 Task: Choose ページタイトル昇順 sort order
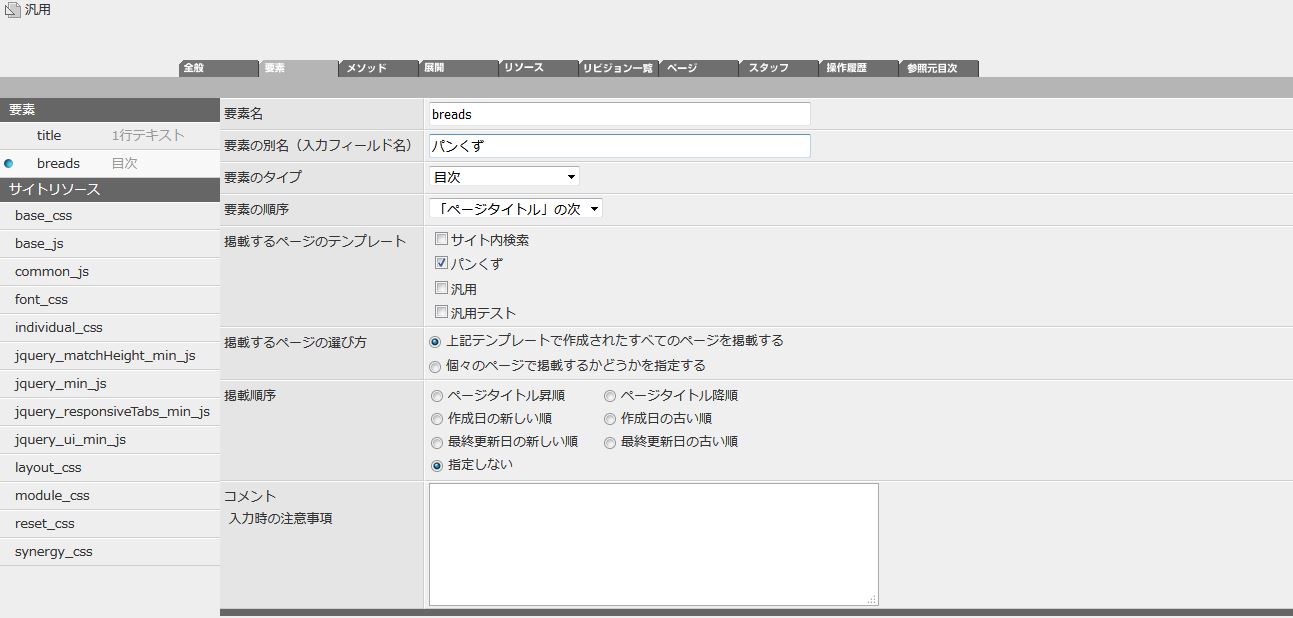pyautogui.click(x=436, y=396)
